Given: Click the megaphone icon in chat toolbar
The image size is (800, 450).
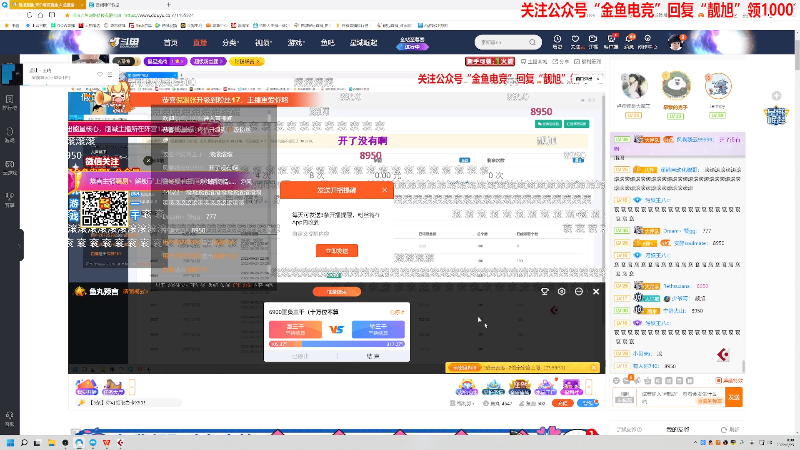Looking at the screenshot, I should click(x=637, y=381).
